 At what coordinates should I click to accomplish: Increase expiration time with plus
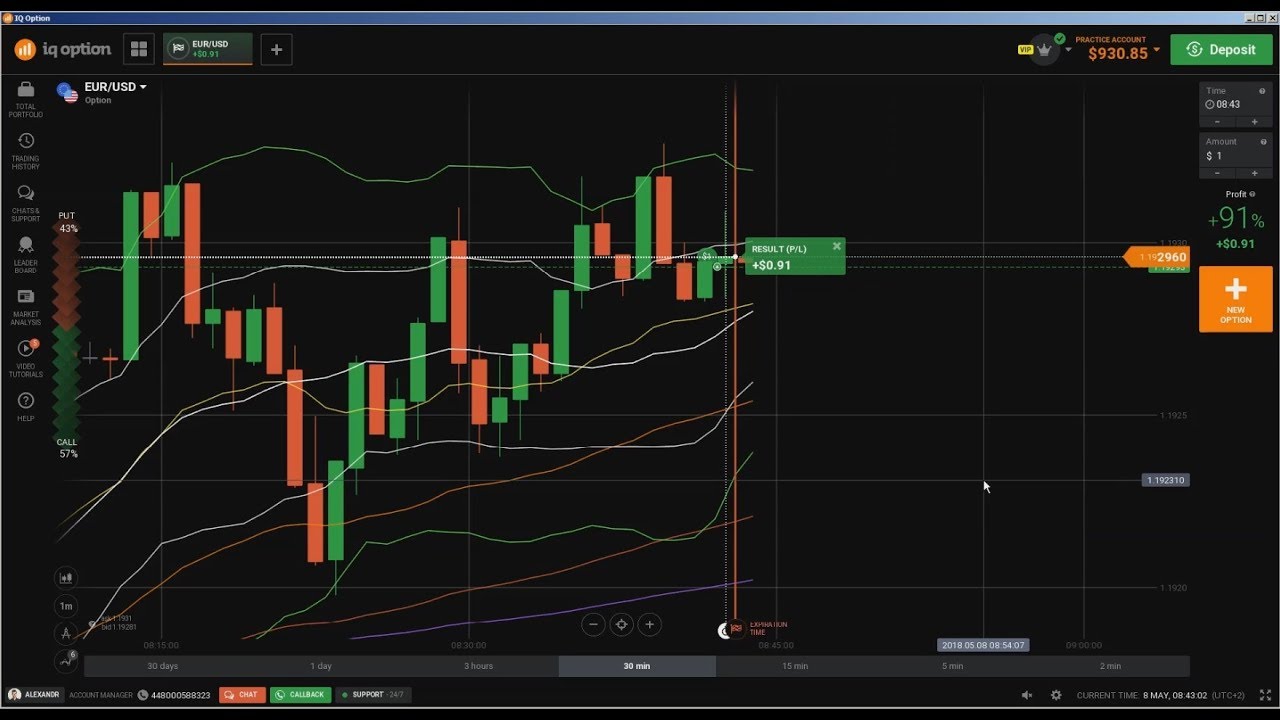1254,122
